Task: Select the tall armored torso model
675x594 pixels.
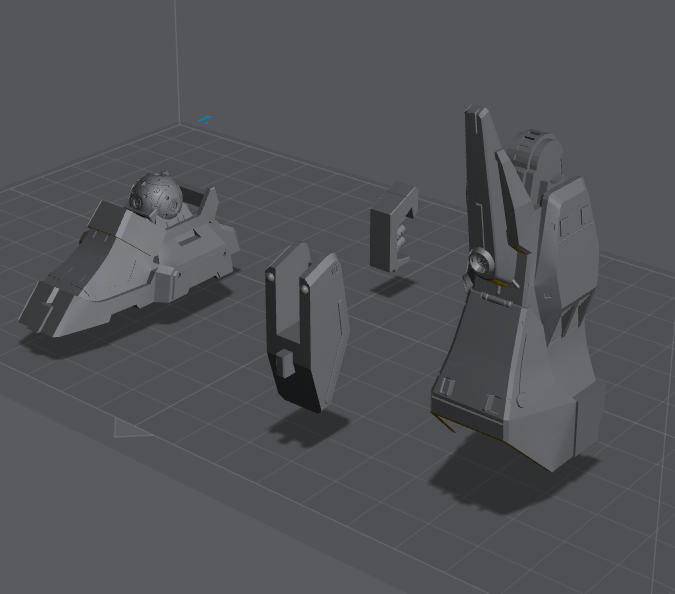Action: 517,288
